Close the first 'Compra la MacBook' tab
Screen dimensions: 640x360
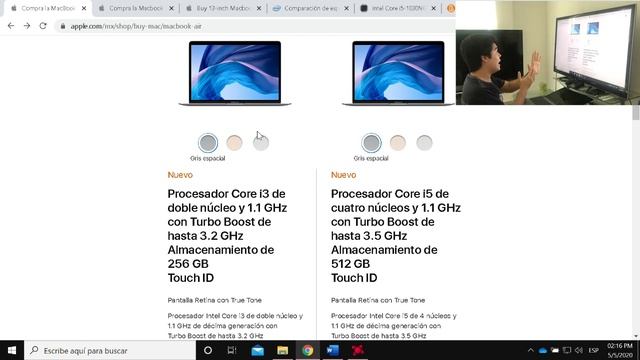click(84, 8)
